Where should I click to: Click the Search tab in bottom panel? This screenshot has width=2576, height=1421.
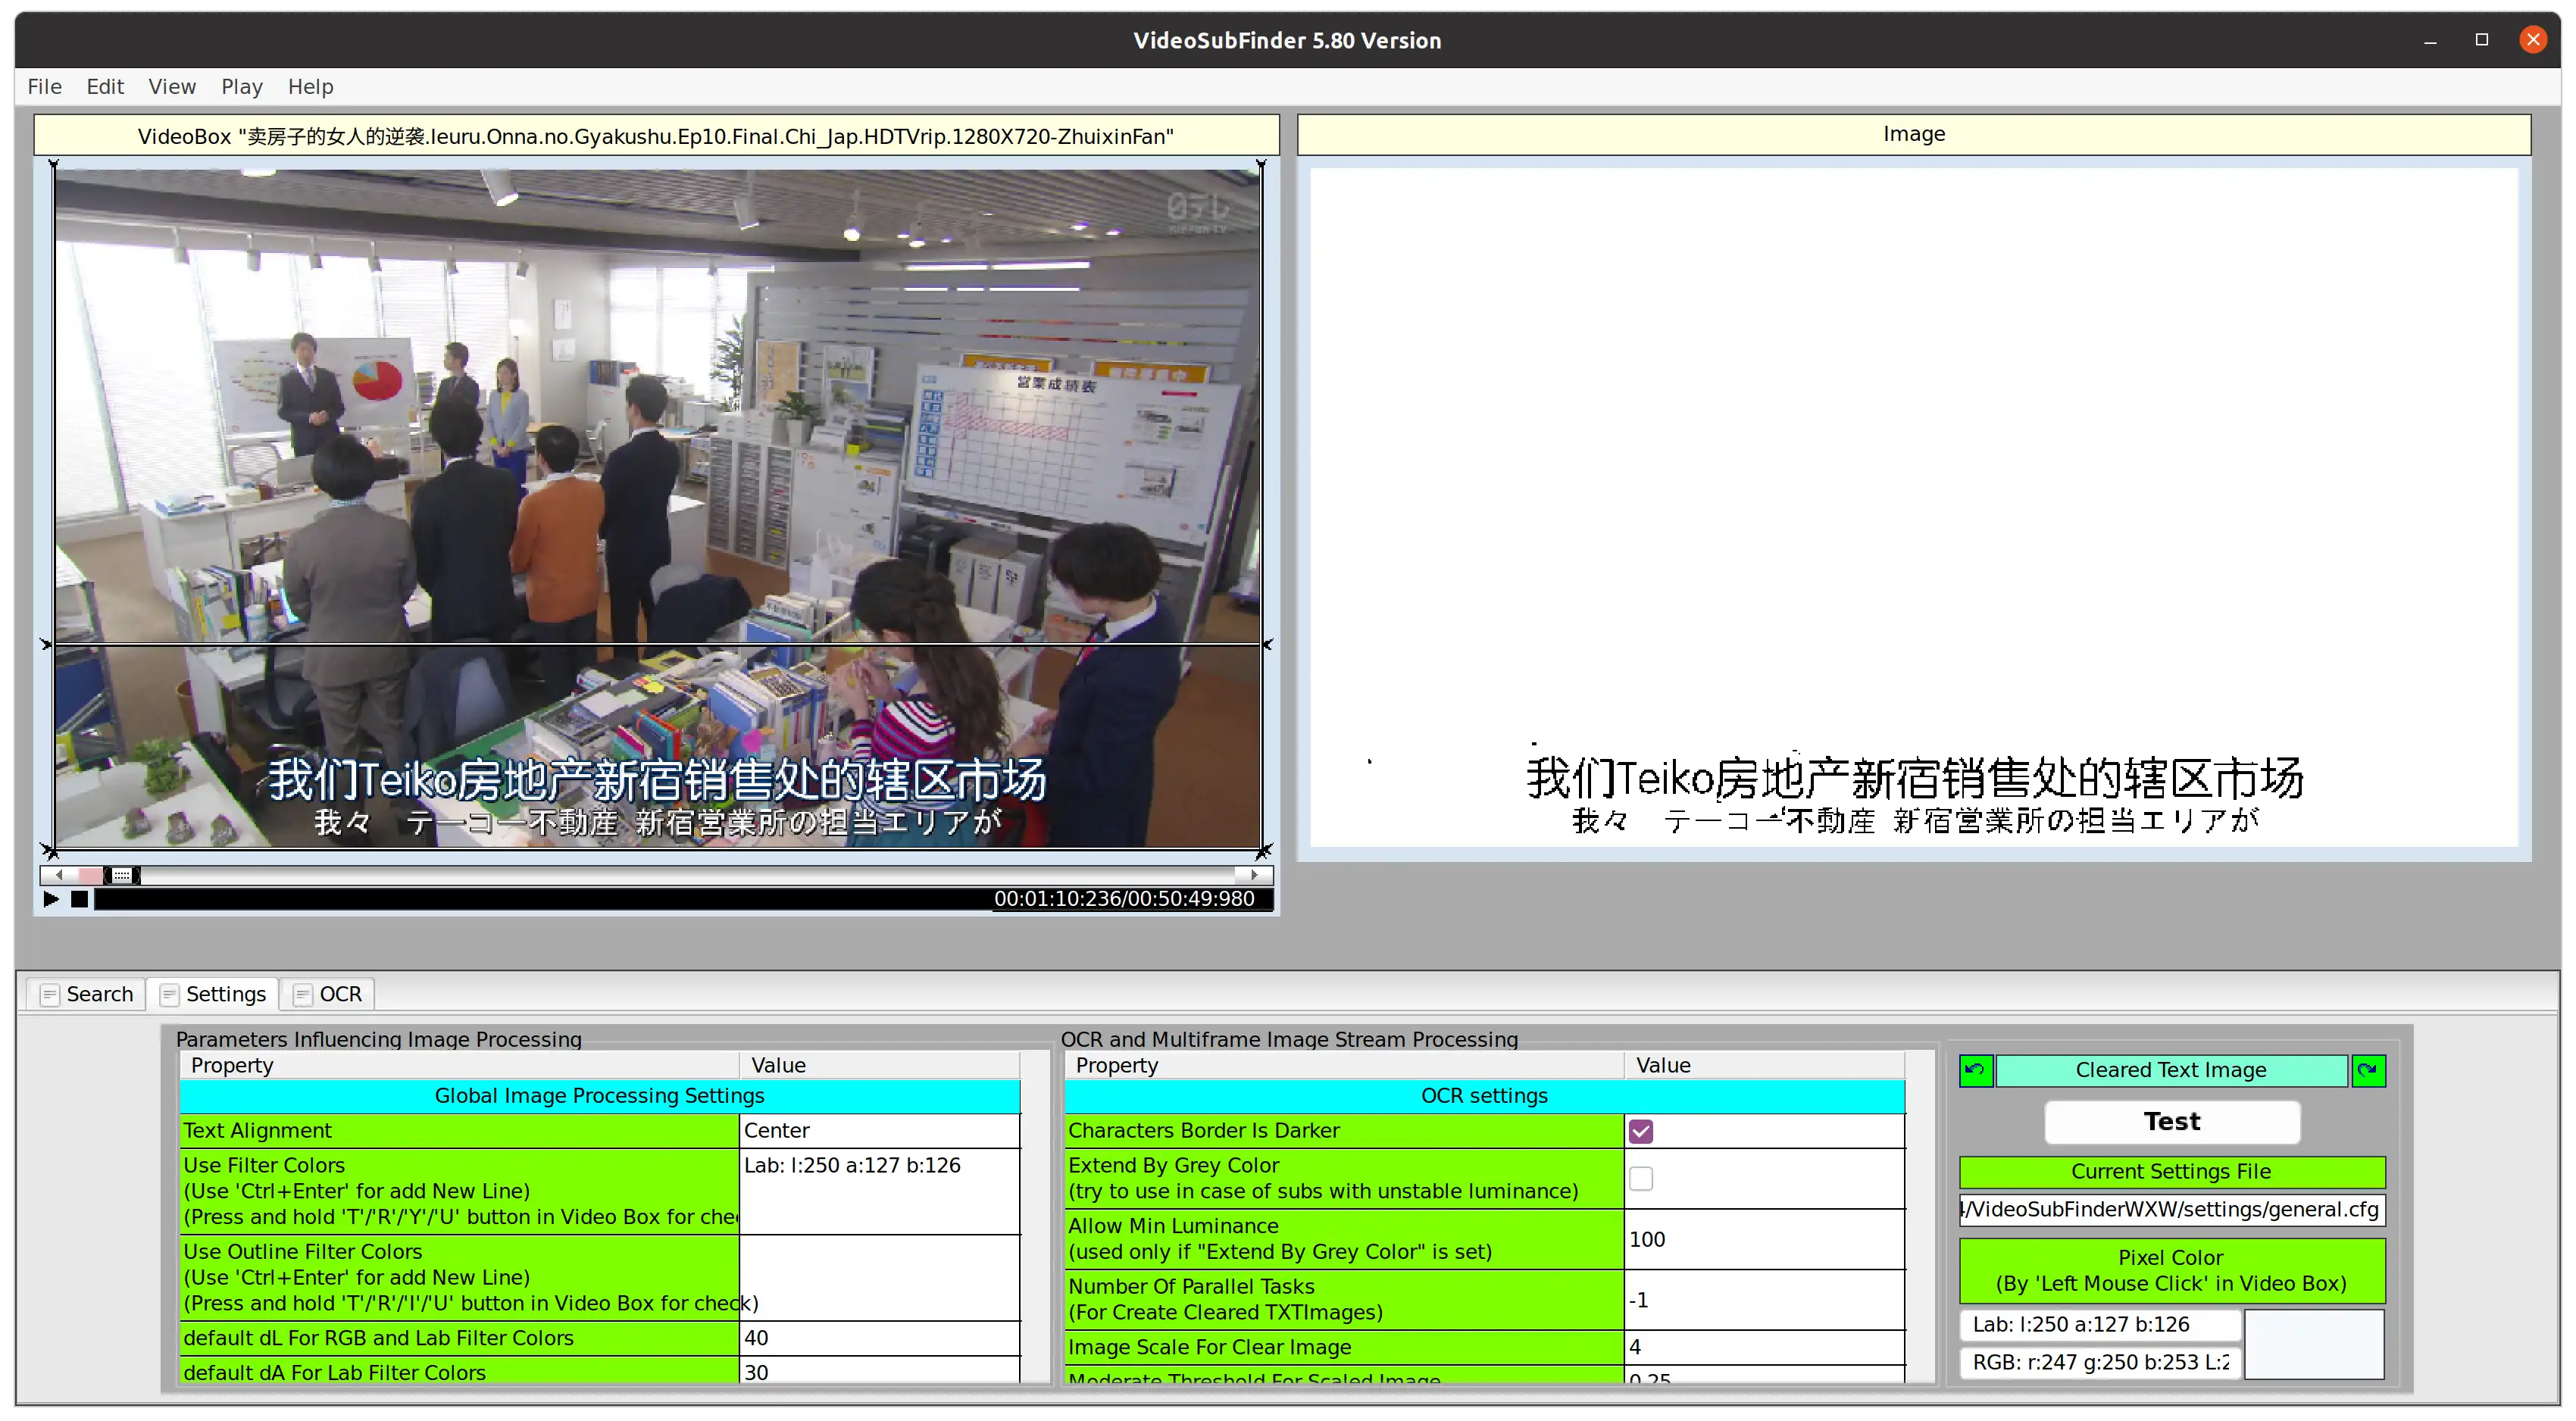click(x=87, y=994)
